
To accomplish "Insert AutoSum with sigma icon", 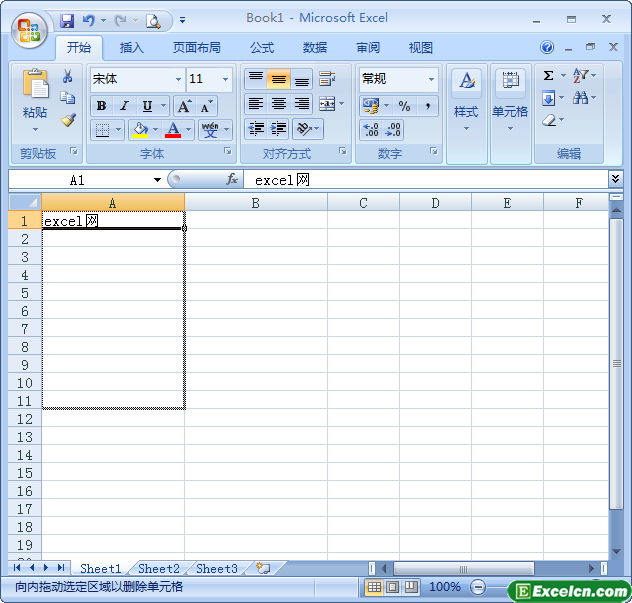I will (549, 76).
